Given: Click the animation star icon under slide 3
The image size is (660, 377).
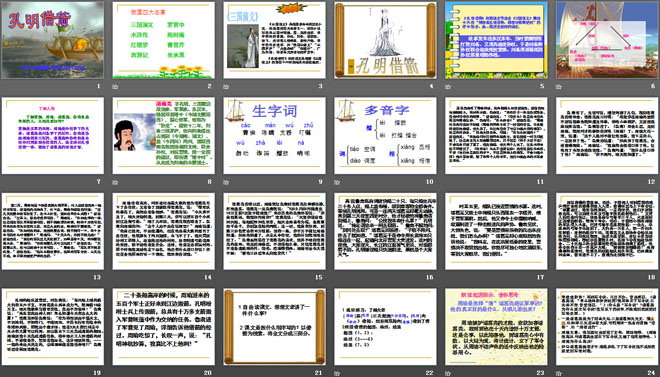Looking at the screenshot, I should pyautogui.click(x=226, y=87).
